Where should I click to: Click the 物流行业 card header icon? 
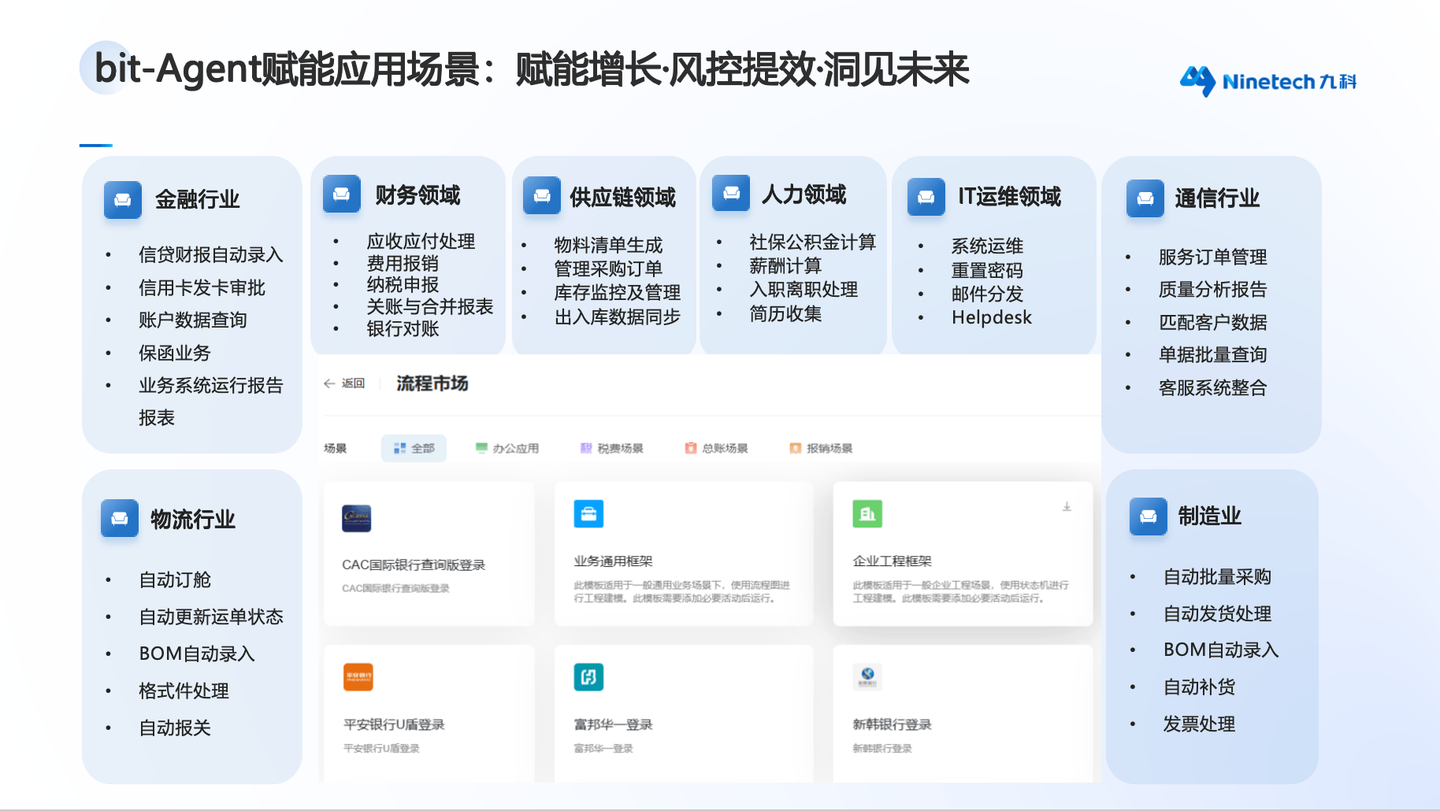click(119, 519)
